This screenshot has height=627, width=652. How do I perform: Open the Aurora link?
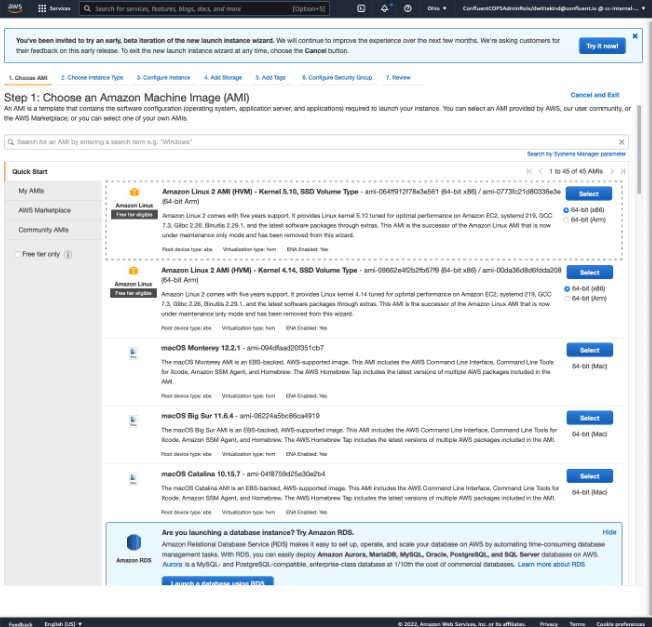(x=172, y=565)
